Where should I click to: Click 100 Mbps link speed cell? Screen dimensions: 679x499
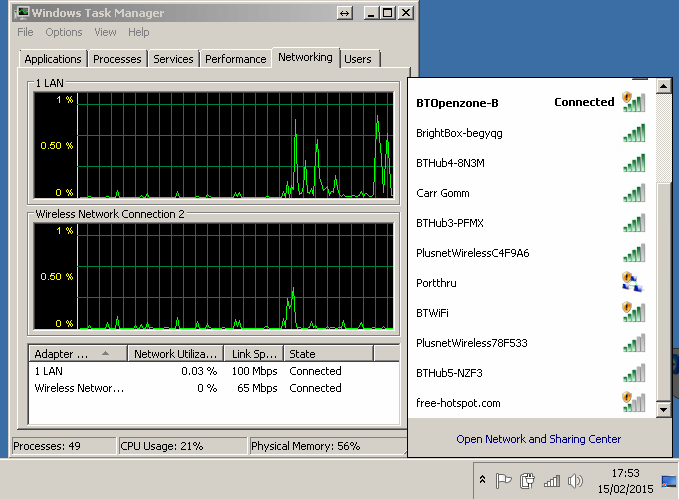(x=254, y=371)
